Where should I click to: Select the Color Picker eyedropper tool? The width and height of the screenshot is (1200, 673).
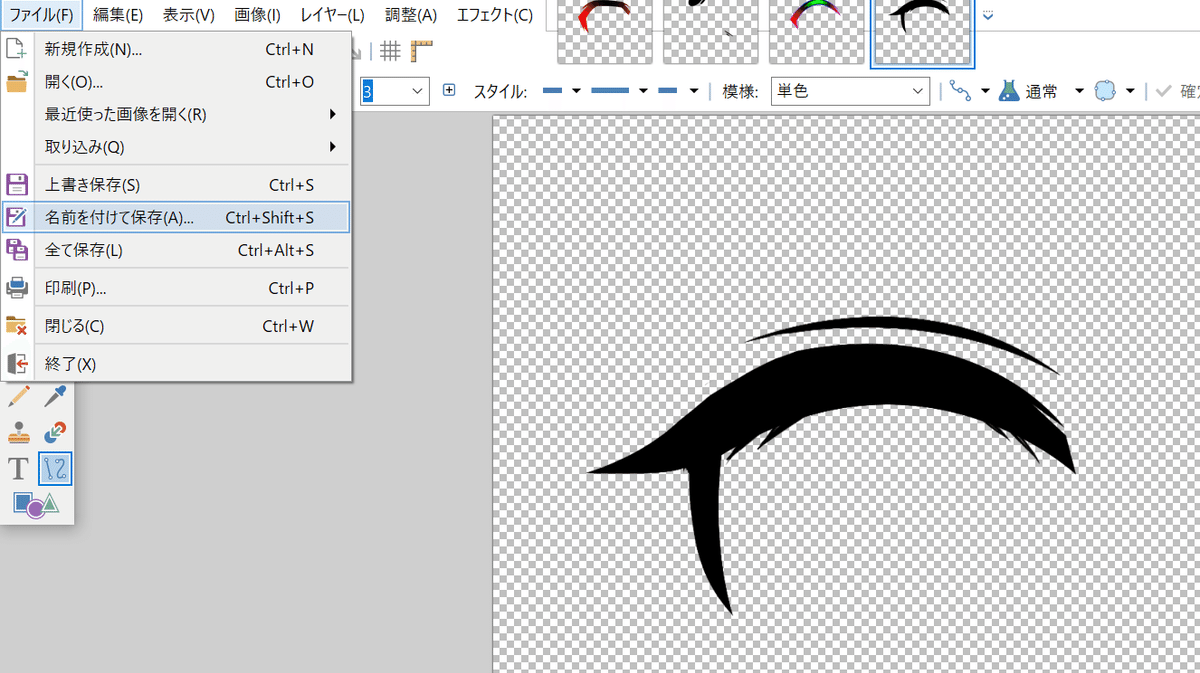pos(55,397)
